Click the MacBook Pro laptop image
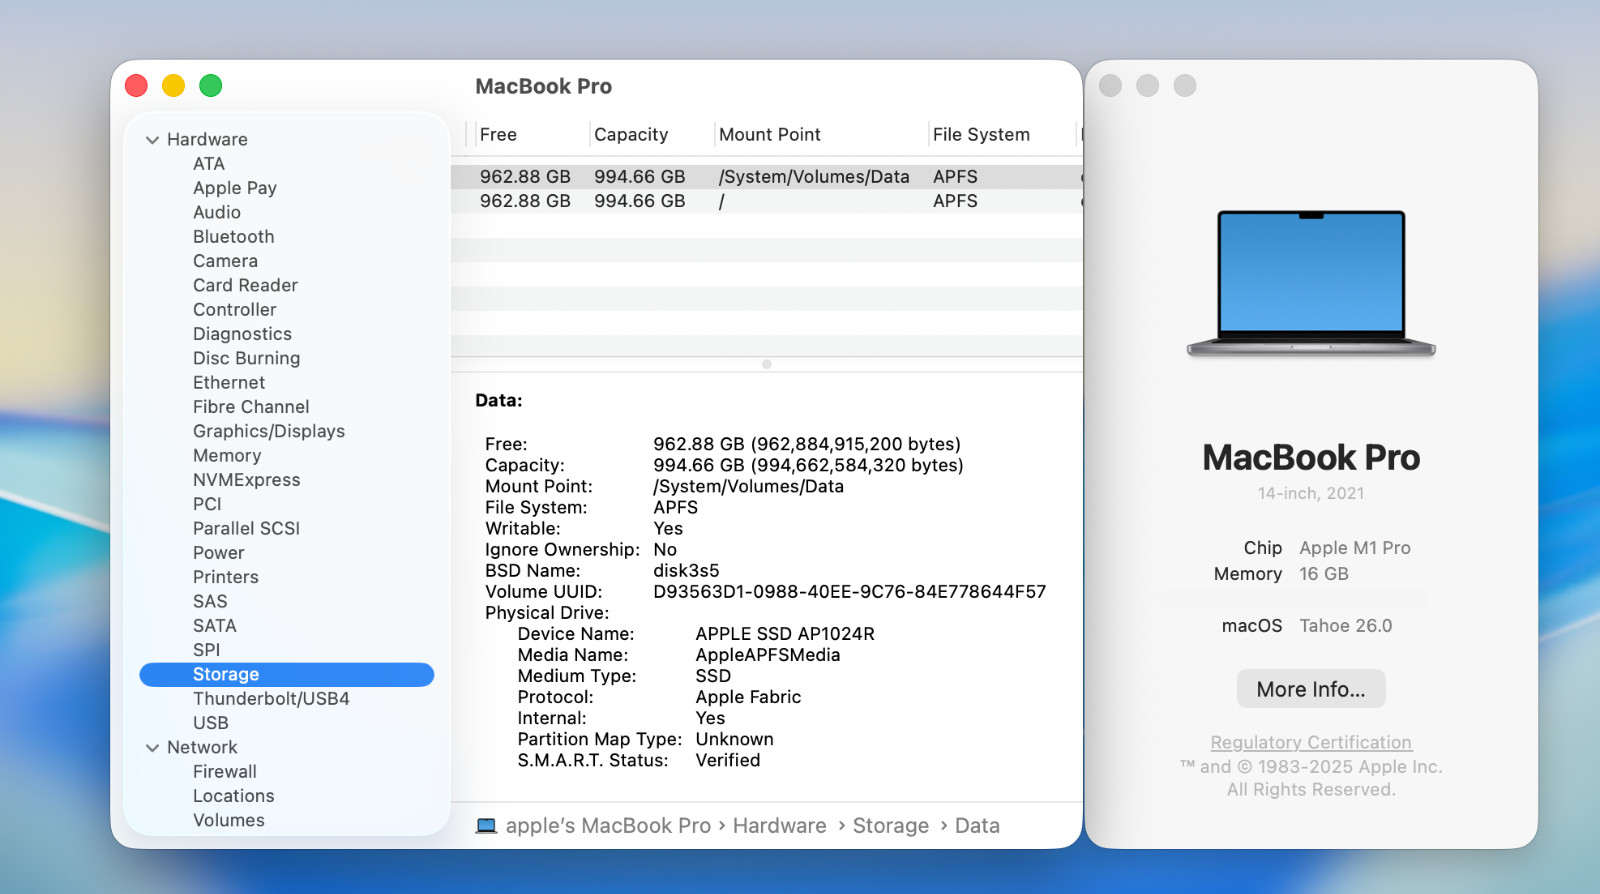Viewport: 1600px width, 894px height. tap(1311, 284)
